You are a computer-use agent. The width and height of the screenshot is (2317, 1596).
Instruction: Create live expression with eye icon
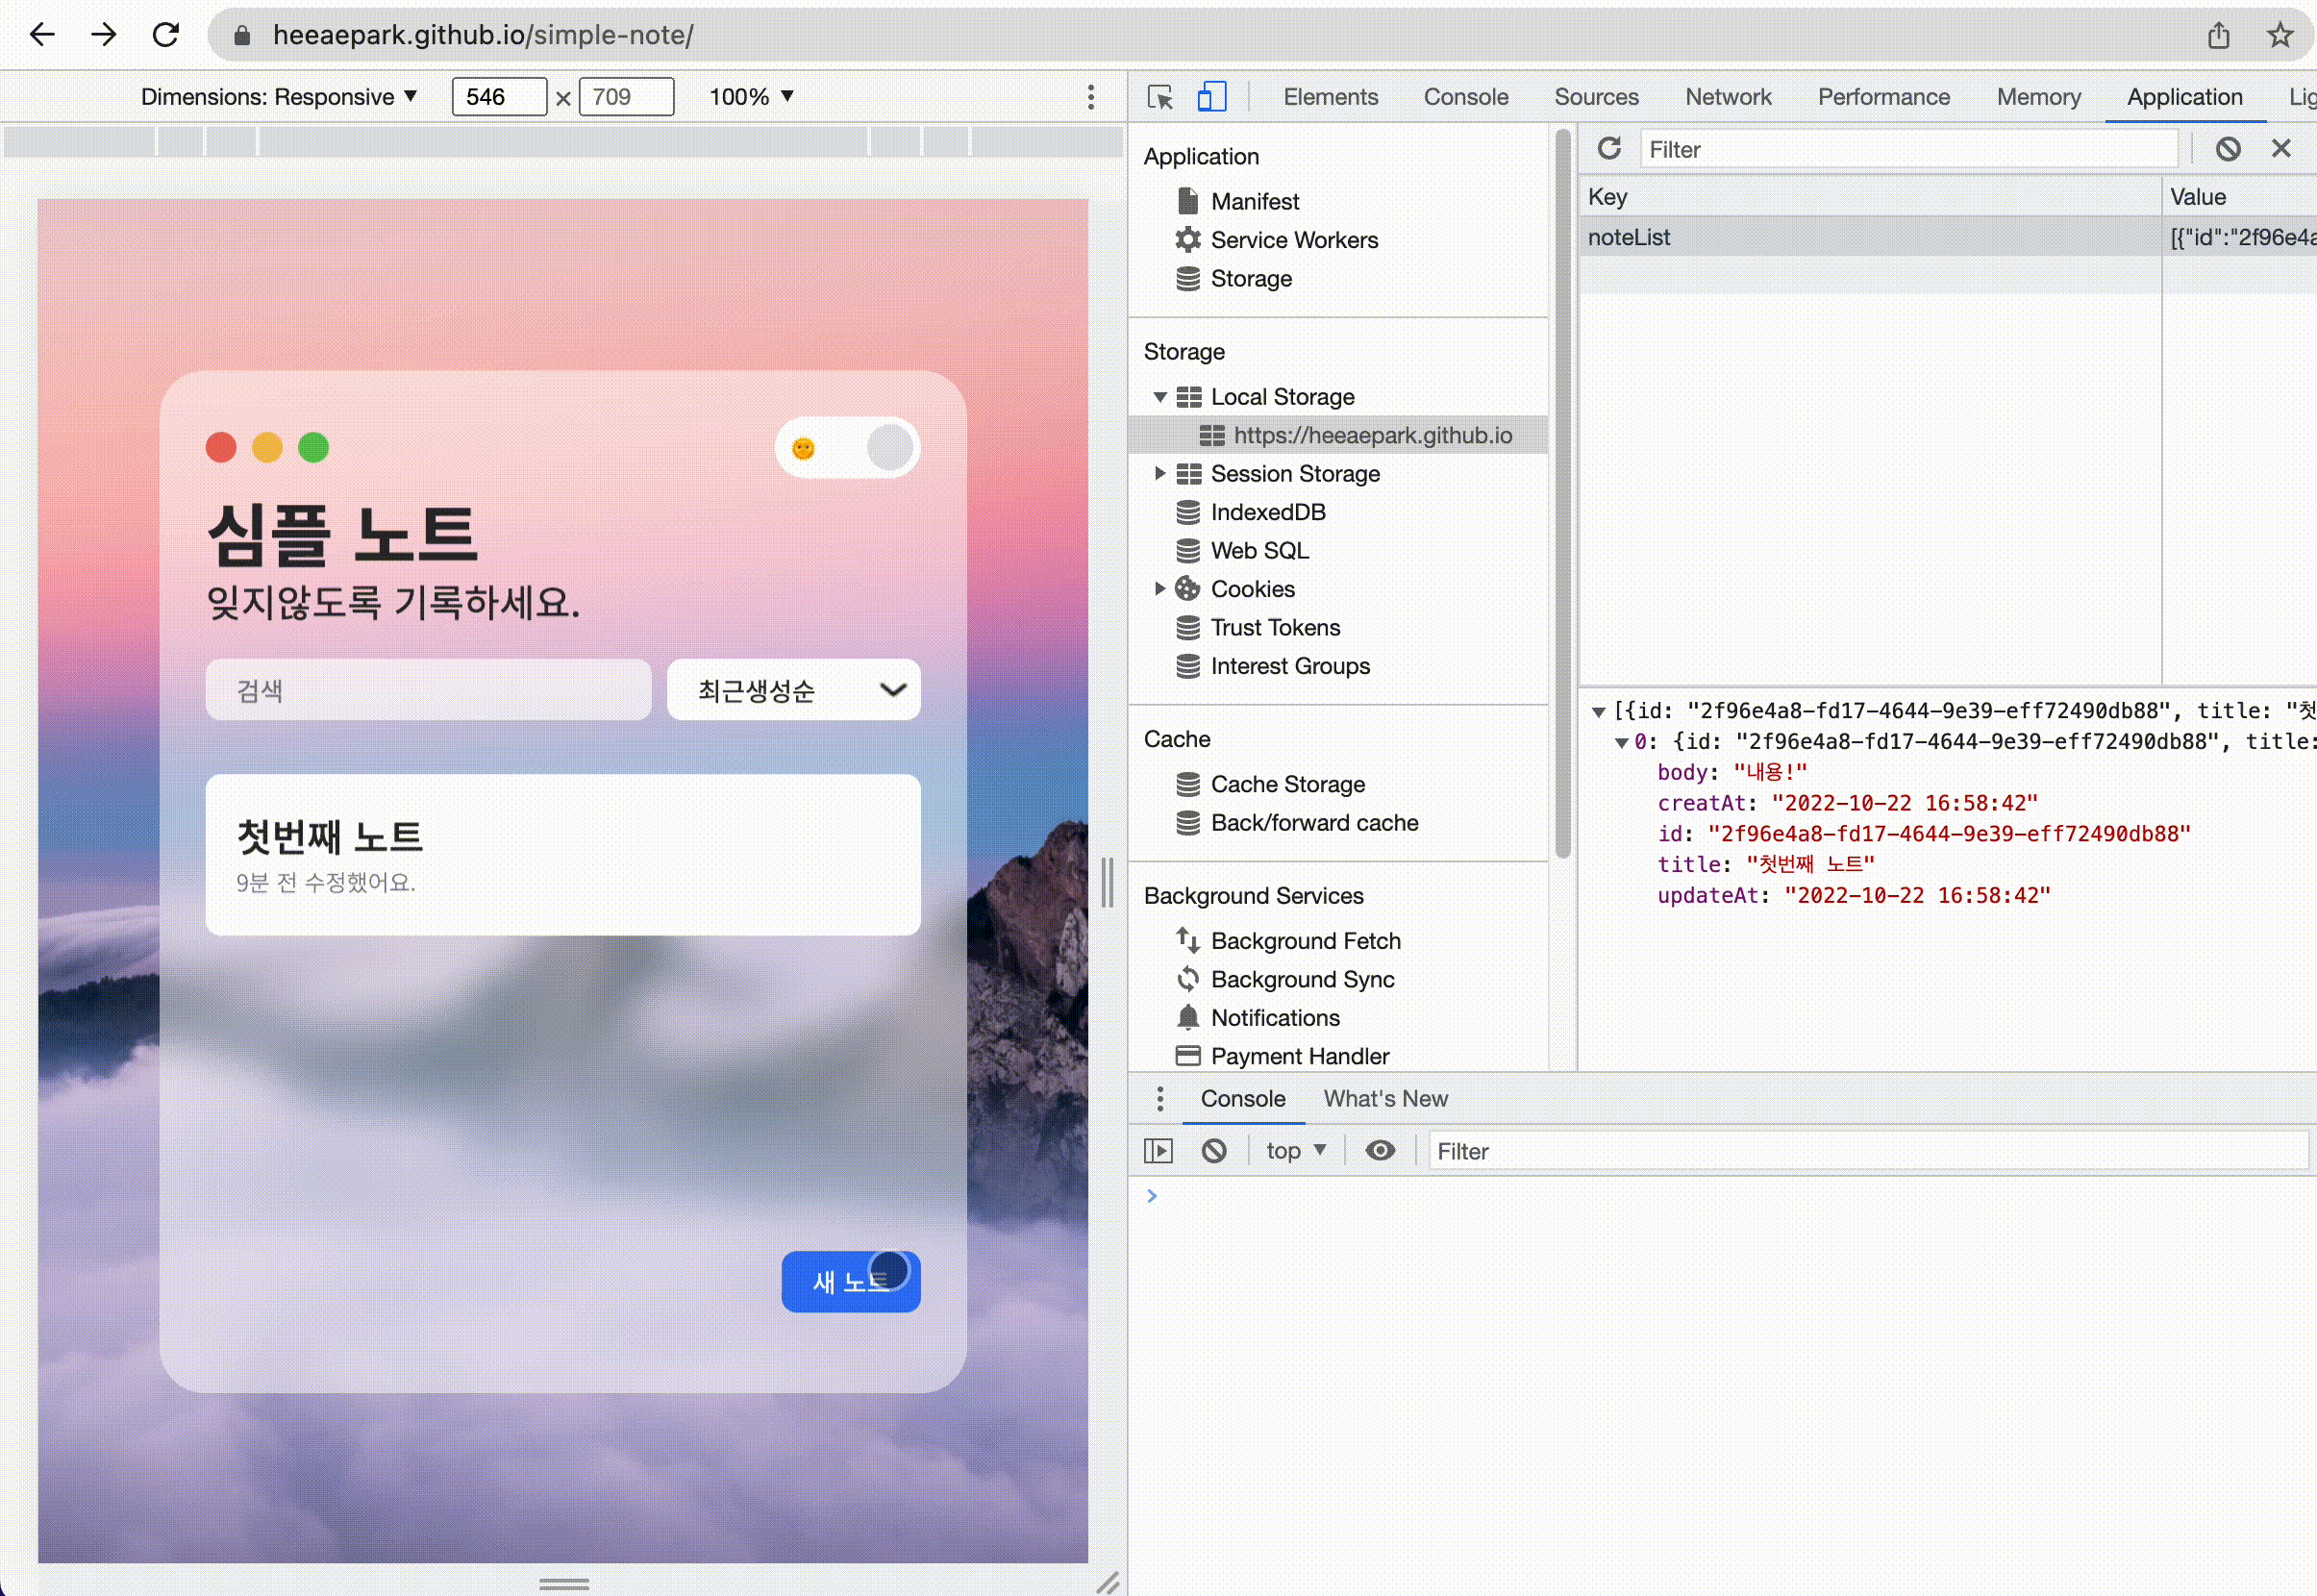pos(1380,1151)
